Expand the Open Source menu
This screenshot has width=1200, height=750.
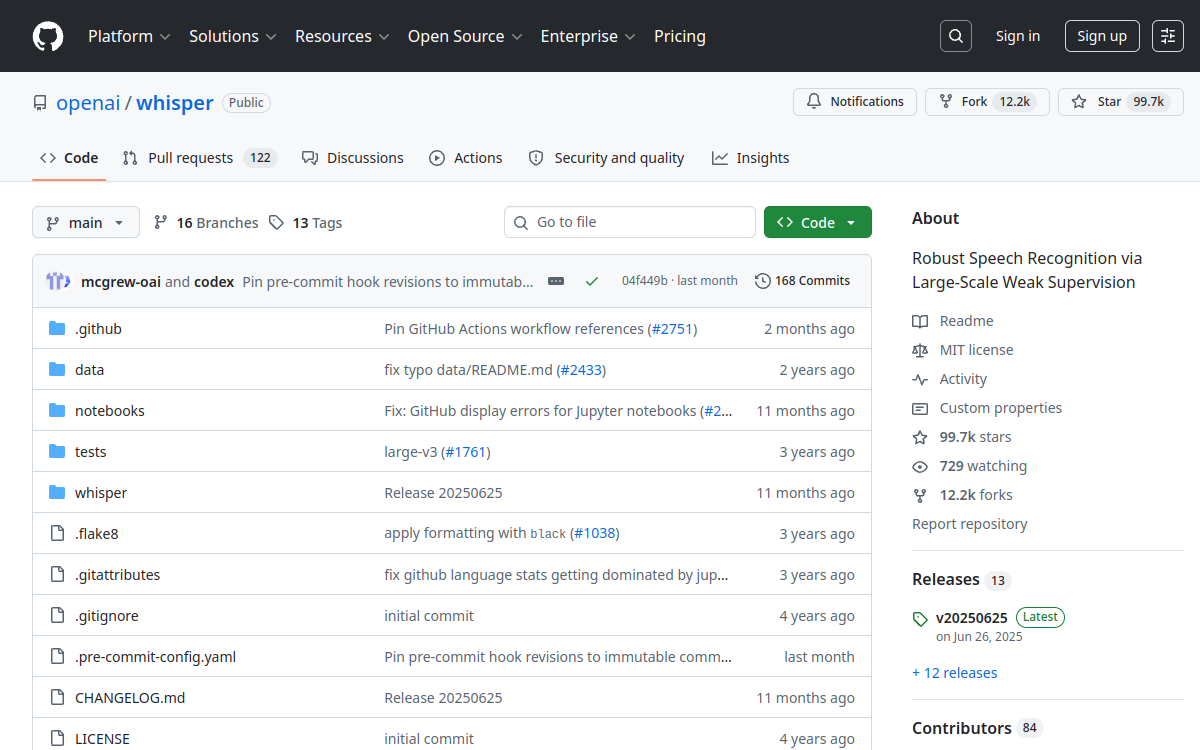coord(465,36)
